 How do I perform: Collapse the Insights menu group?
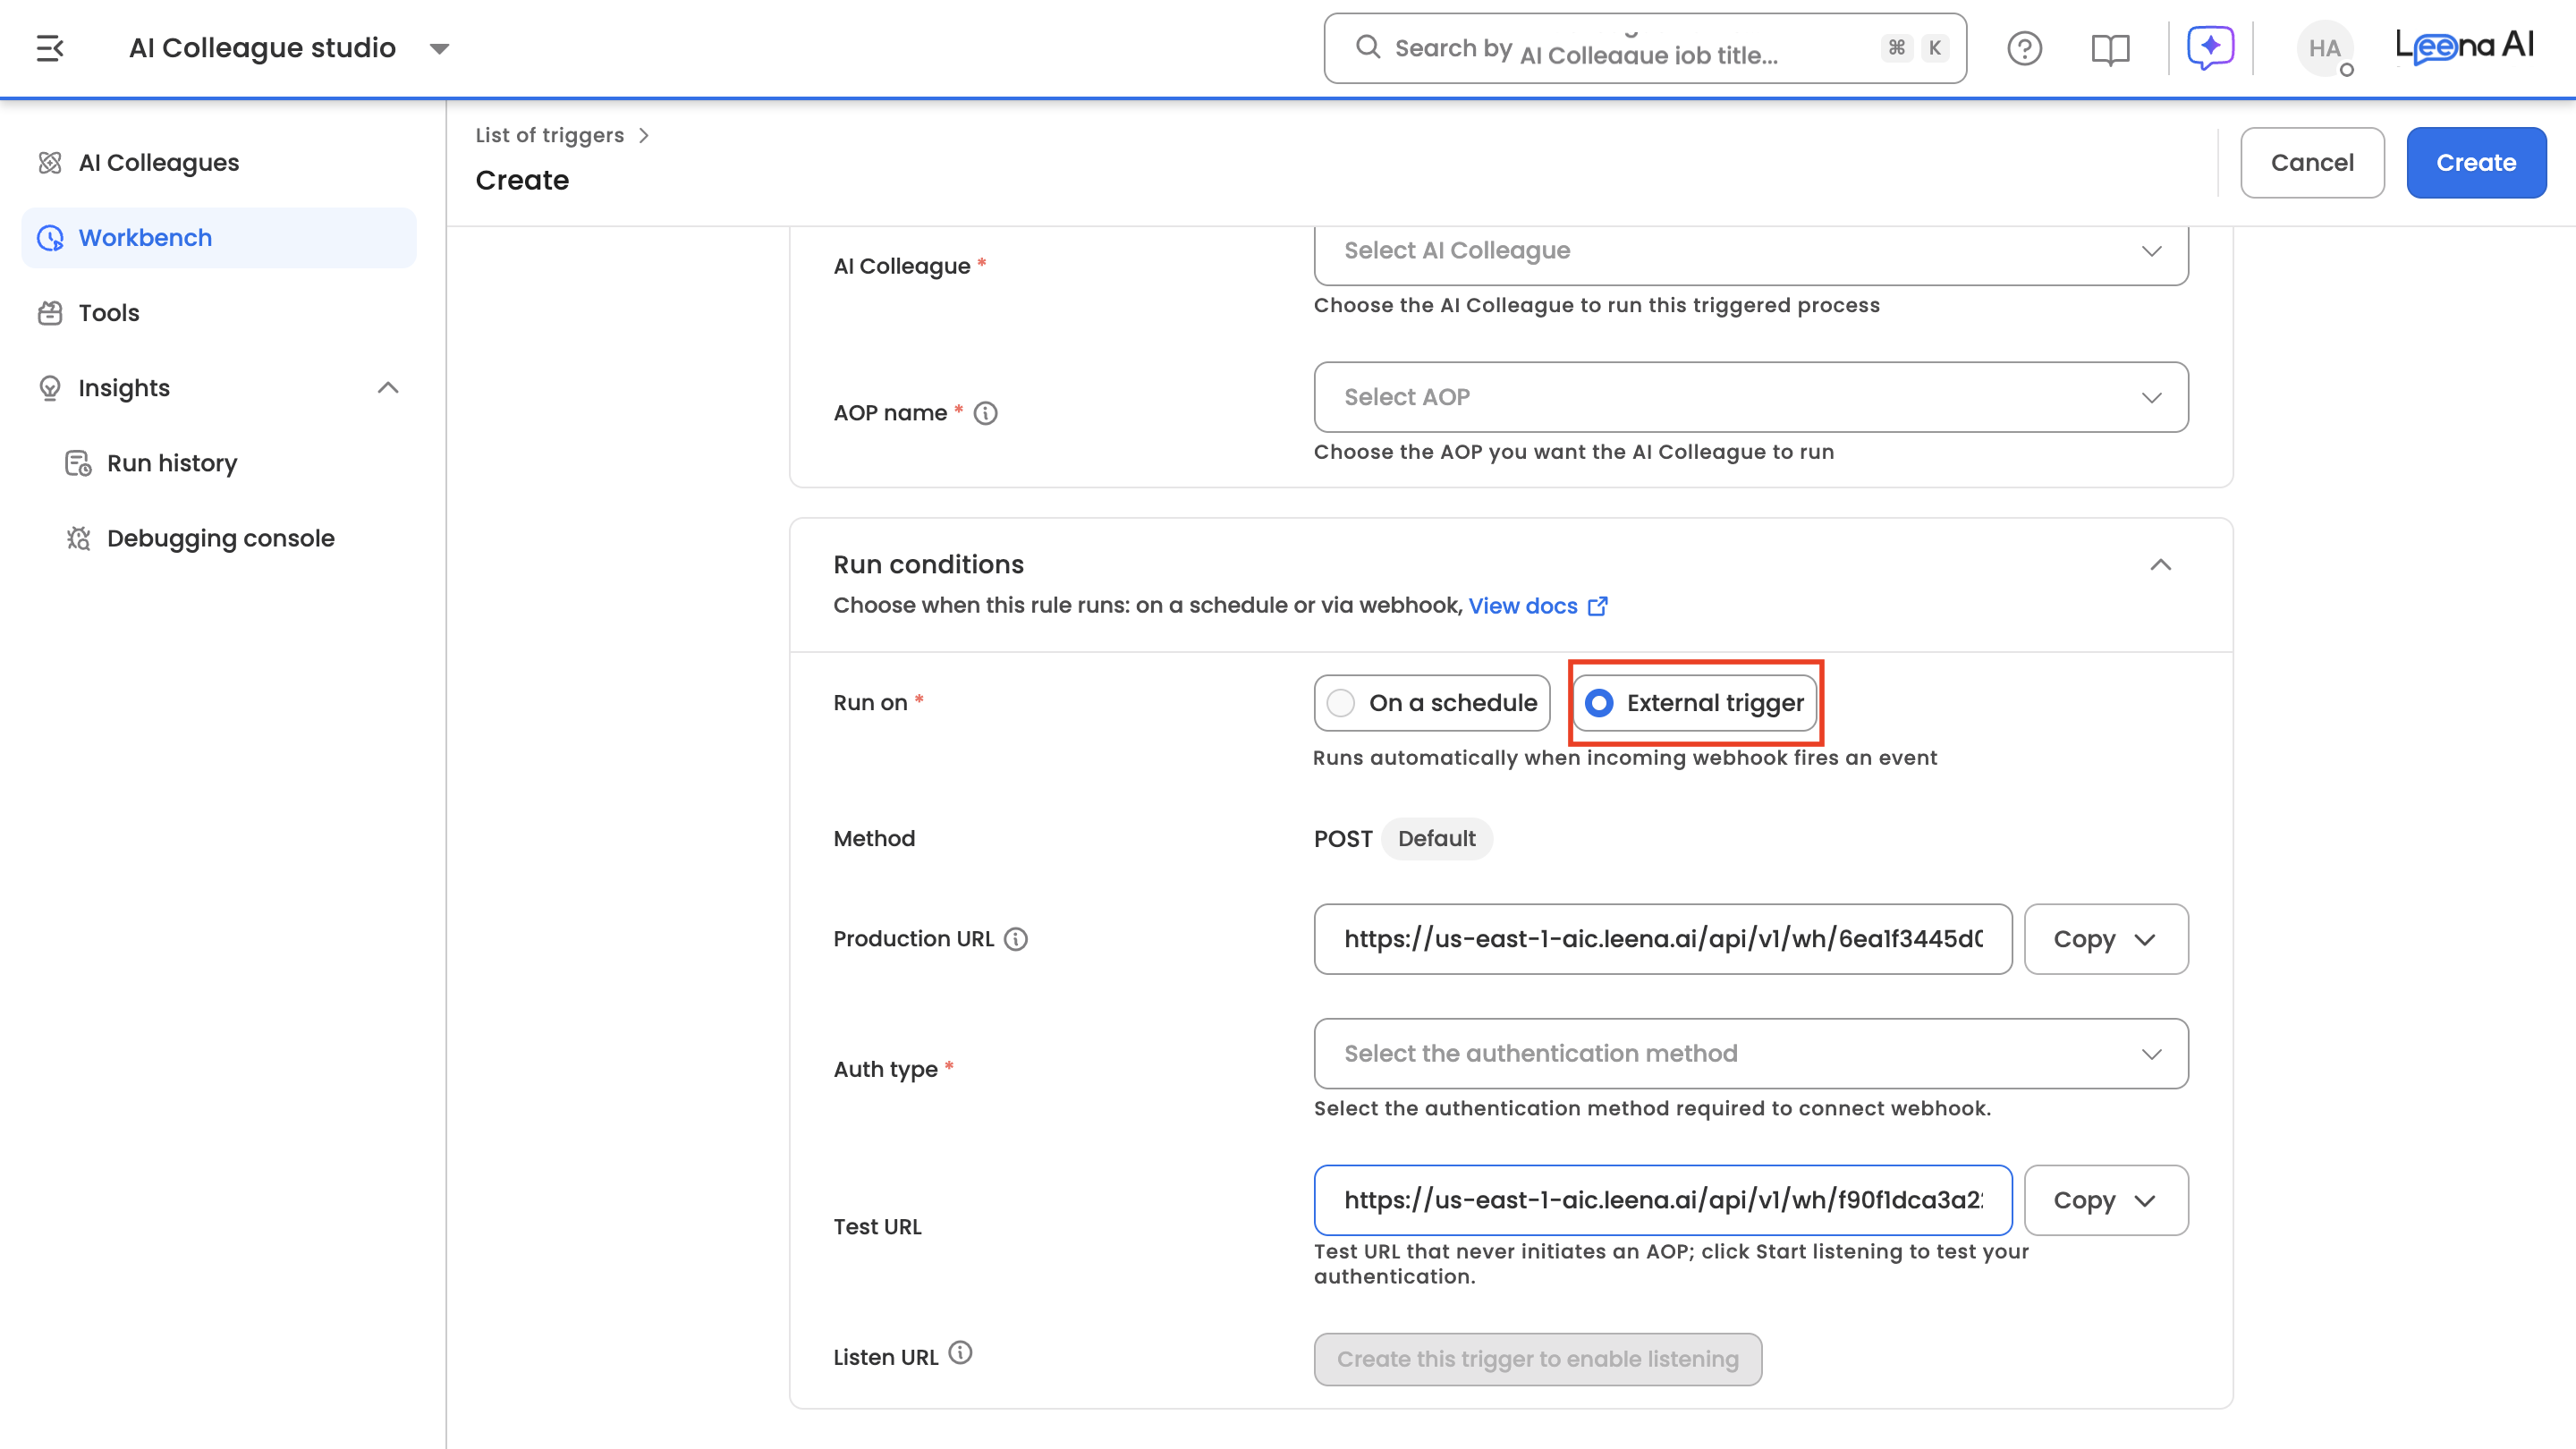pyautogui.click(x=388, y=388)
